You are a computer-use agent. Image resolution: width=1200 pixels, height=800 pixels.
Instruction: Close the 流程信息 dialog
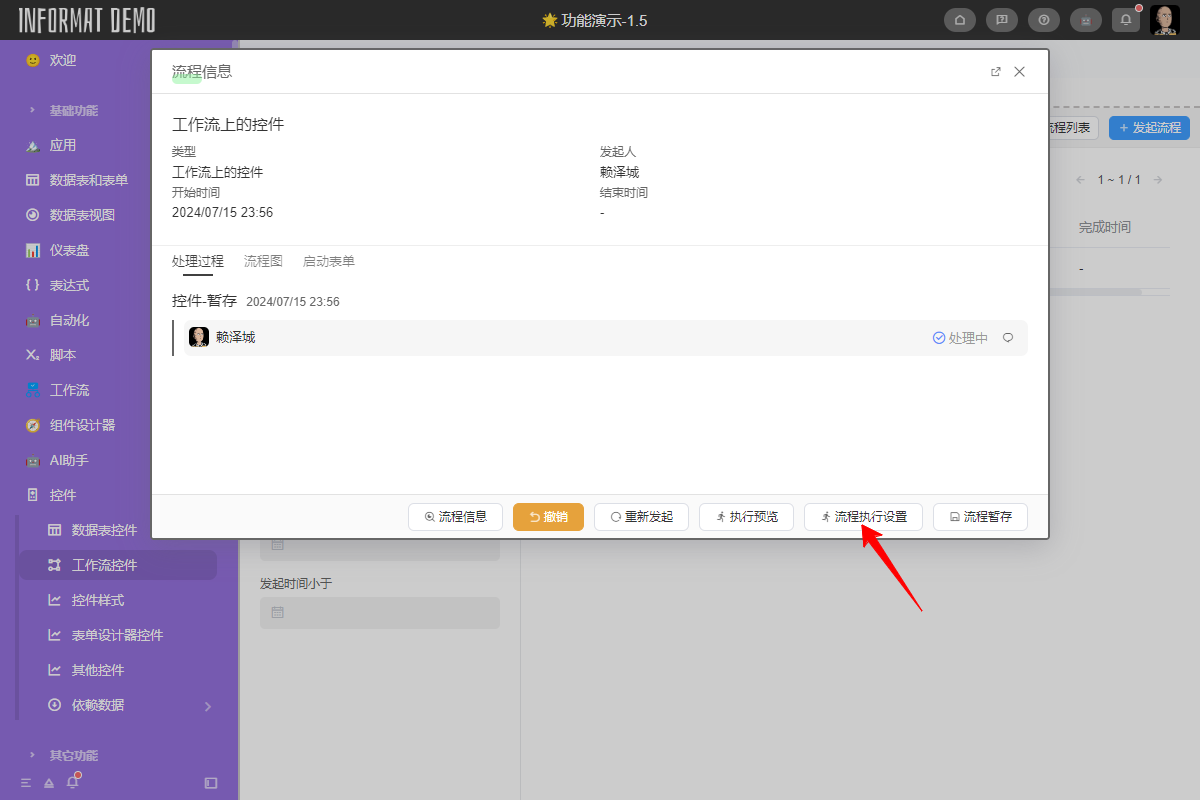click(1020, 72)
